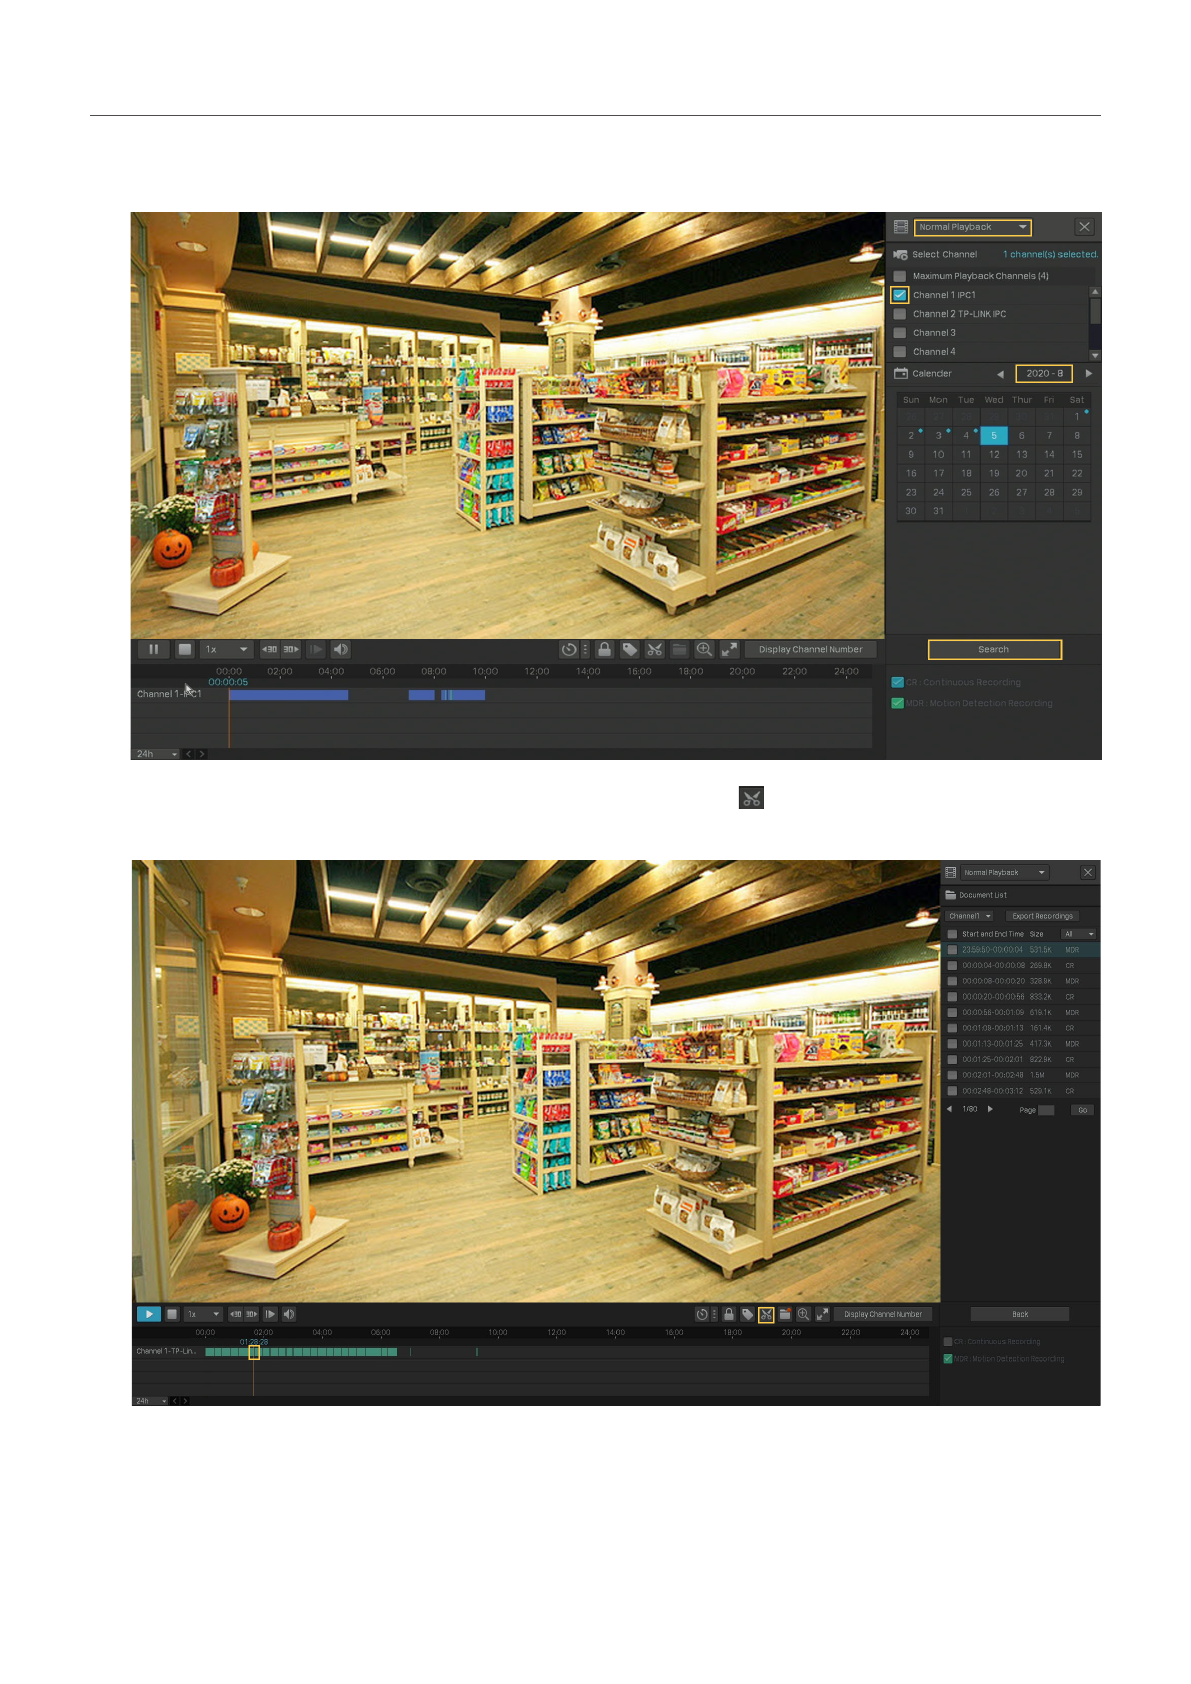Open the Channel1 dropdown in Document List

[970, 916]
